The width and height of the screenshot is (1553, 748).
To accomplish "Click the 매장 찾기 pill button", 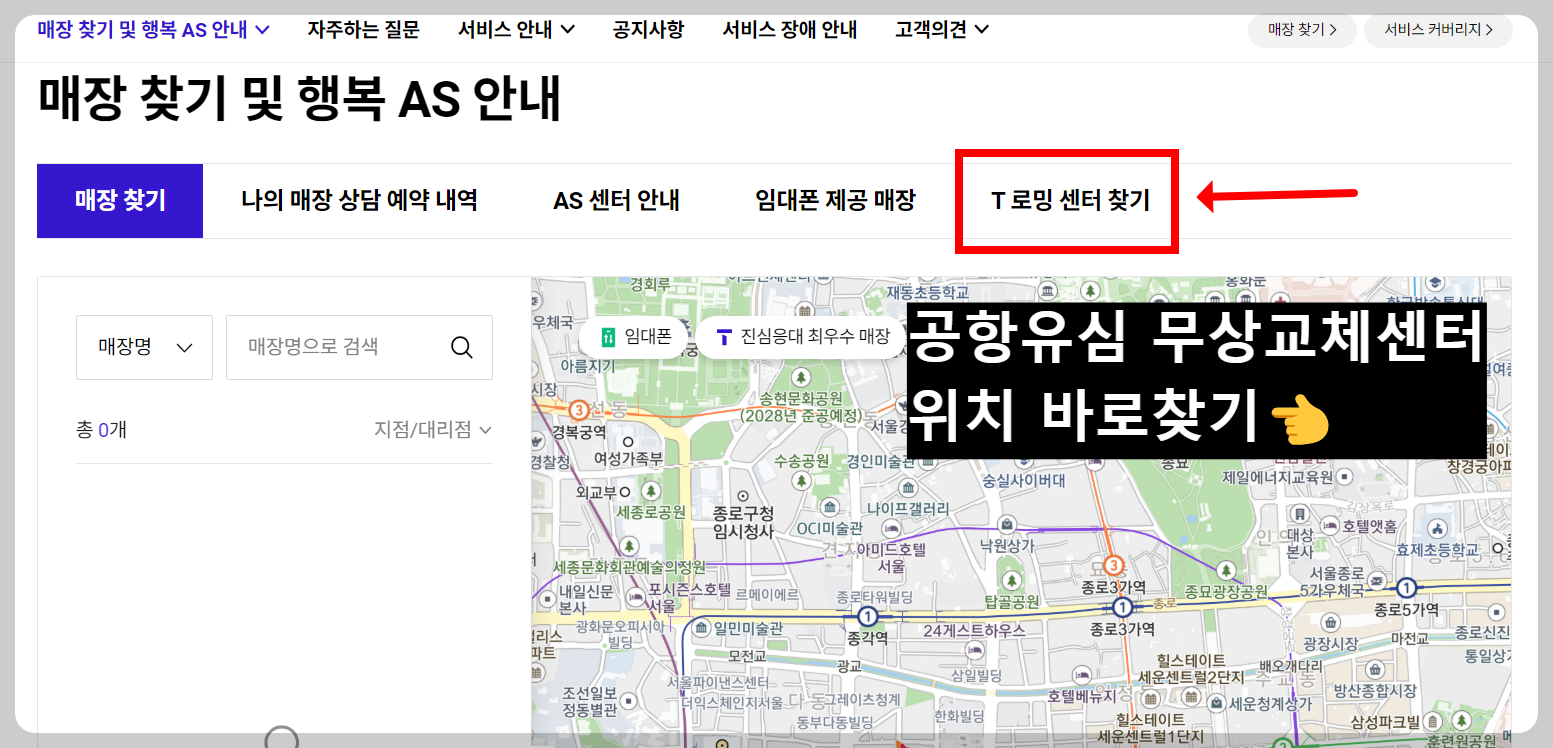I will pyautogui.click(x=1302, y=30).
